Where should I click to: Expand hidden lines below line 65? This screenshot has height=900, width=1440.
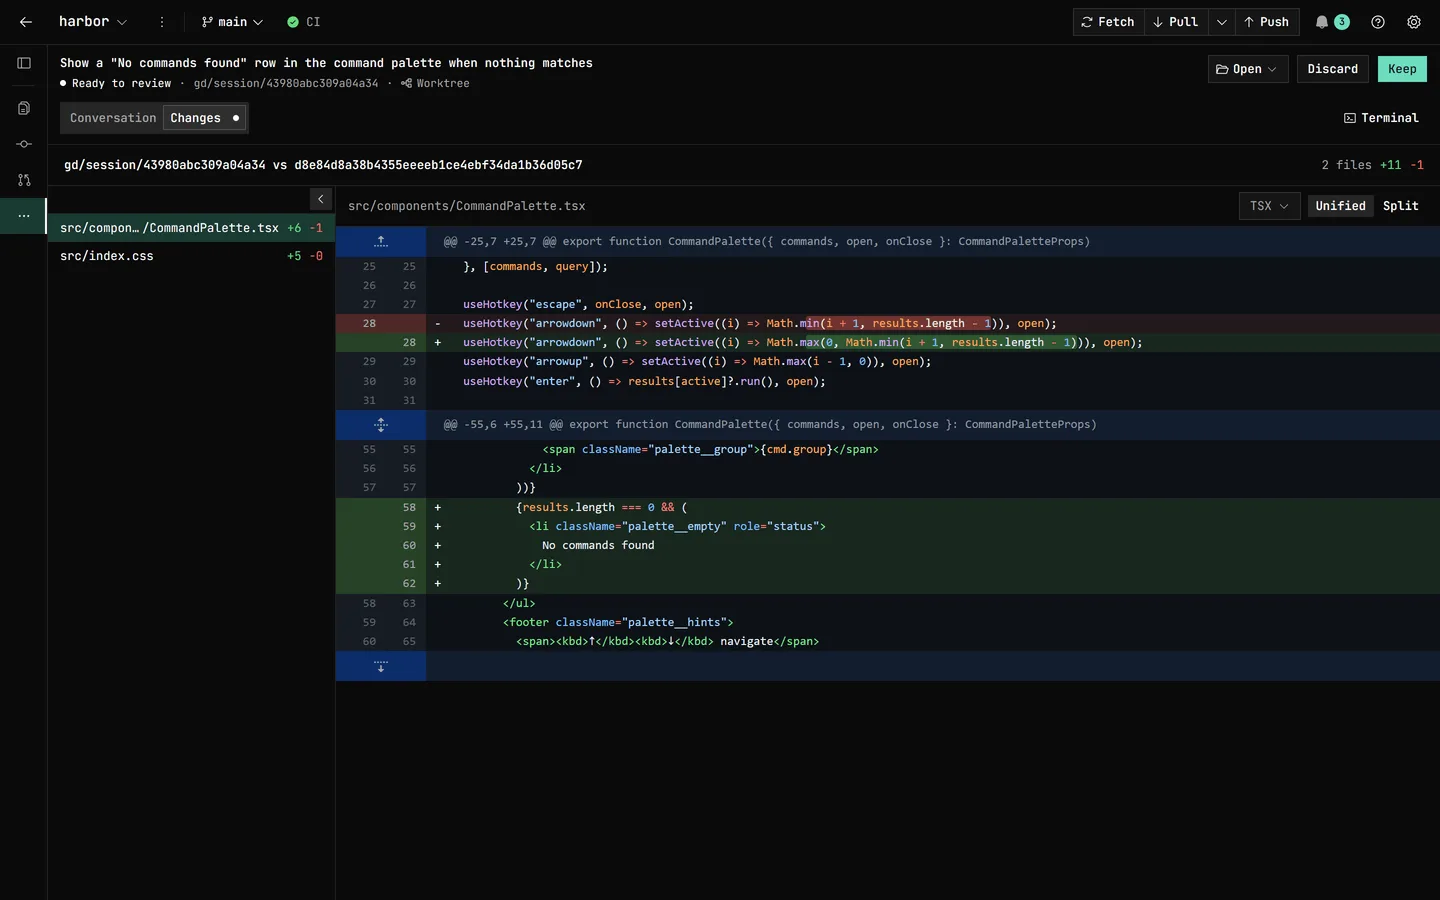(381, 666)
